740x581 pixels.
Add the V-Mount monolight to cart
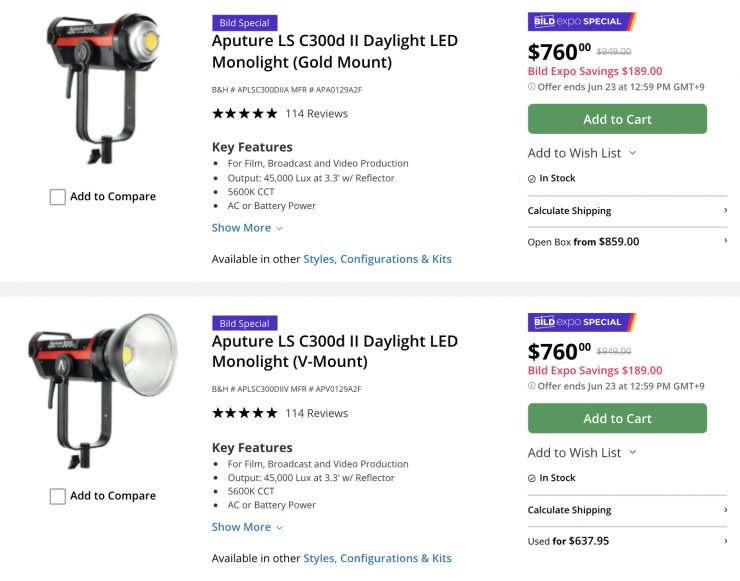(617, 419)
